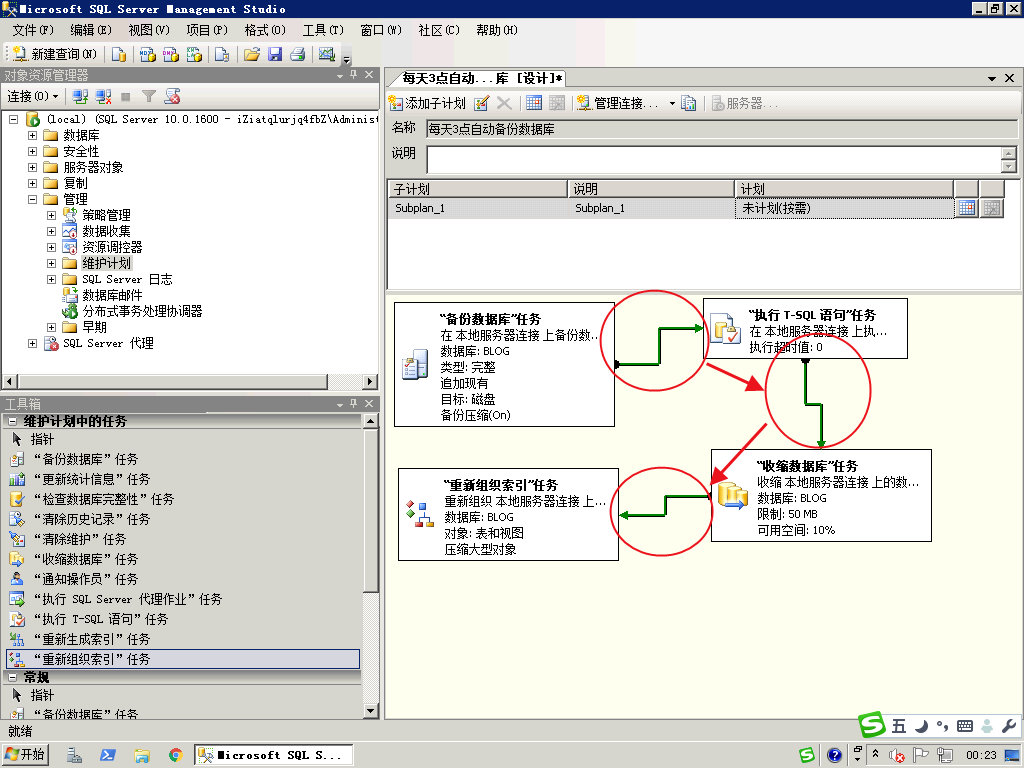Click the Refresh icon in Object Explorer toolbar
The image size is (1024, 768).
coord(172,97)
